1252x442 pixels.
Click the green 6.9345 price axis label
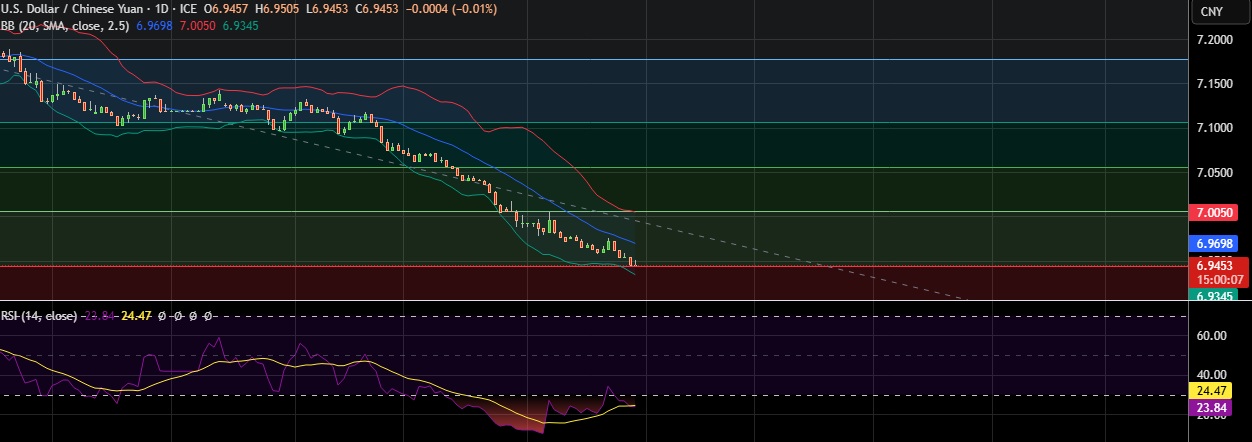click(1213, 296)
